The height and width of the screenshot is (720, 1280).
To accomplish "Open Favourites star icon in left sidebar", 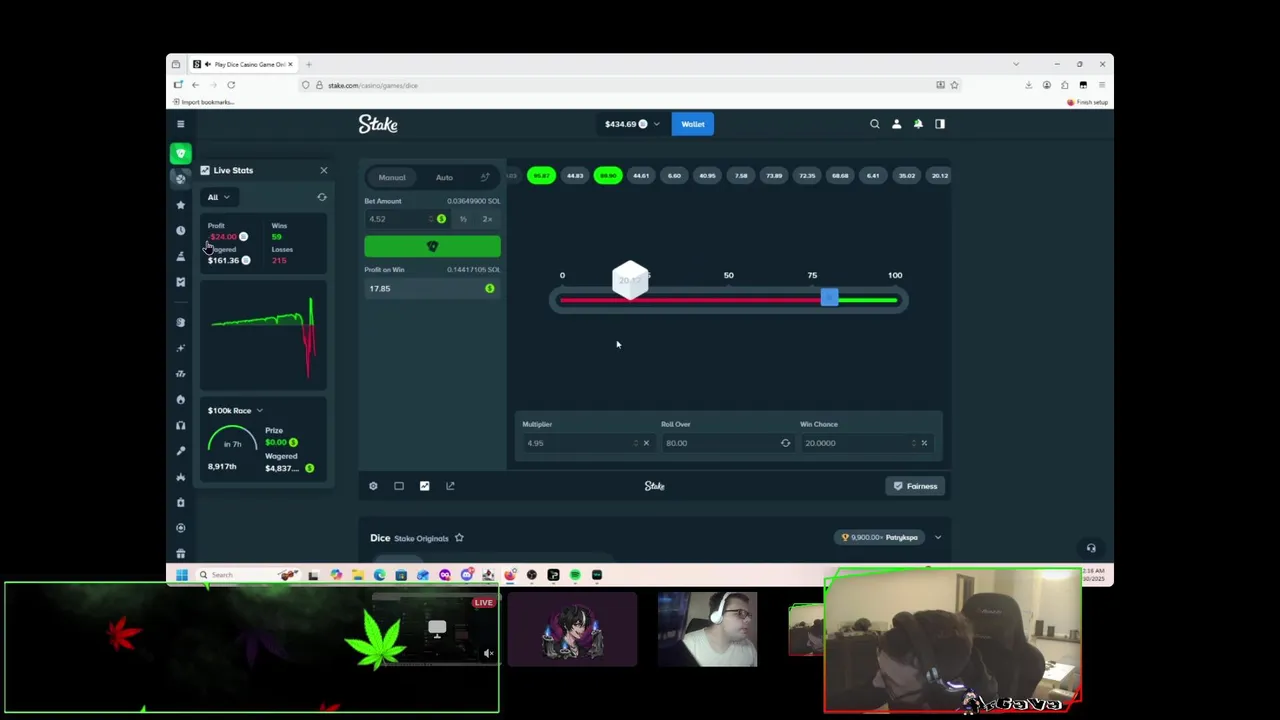I will (x=180, y=204).
